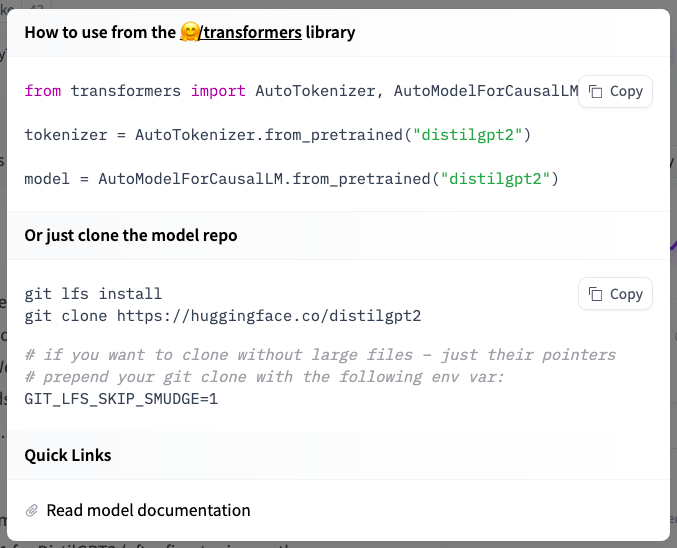Open the /transformers library link
Viewport: 677px width, 548px height.
coord(251,33)
